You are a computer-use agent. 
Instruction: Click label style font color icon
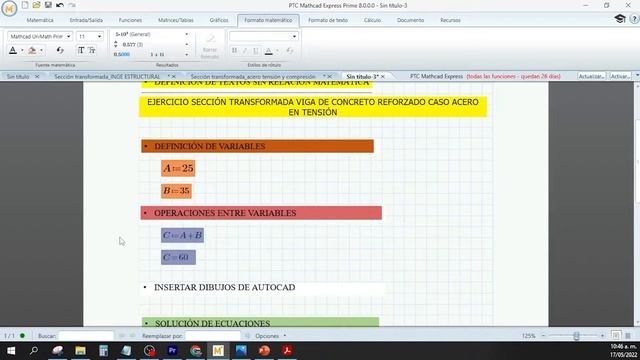(x=269, y=50)
